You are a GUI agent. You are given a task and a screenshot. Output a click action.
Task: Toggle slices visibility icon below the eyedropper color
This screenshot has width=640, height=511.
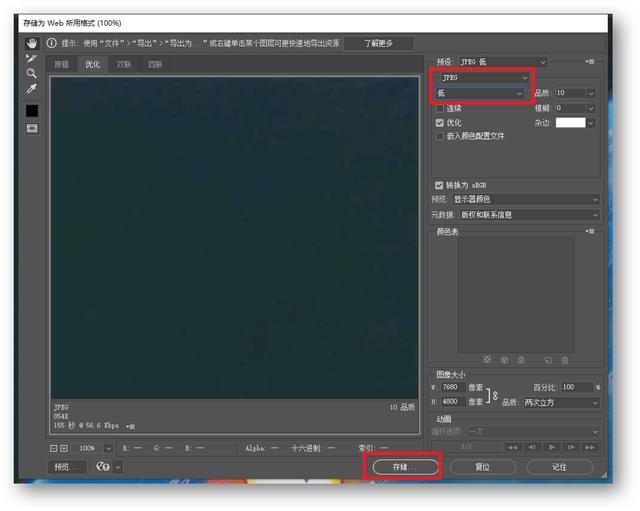[x=32, y=128]
